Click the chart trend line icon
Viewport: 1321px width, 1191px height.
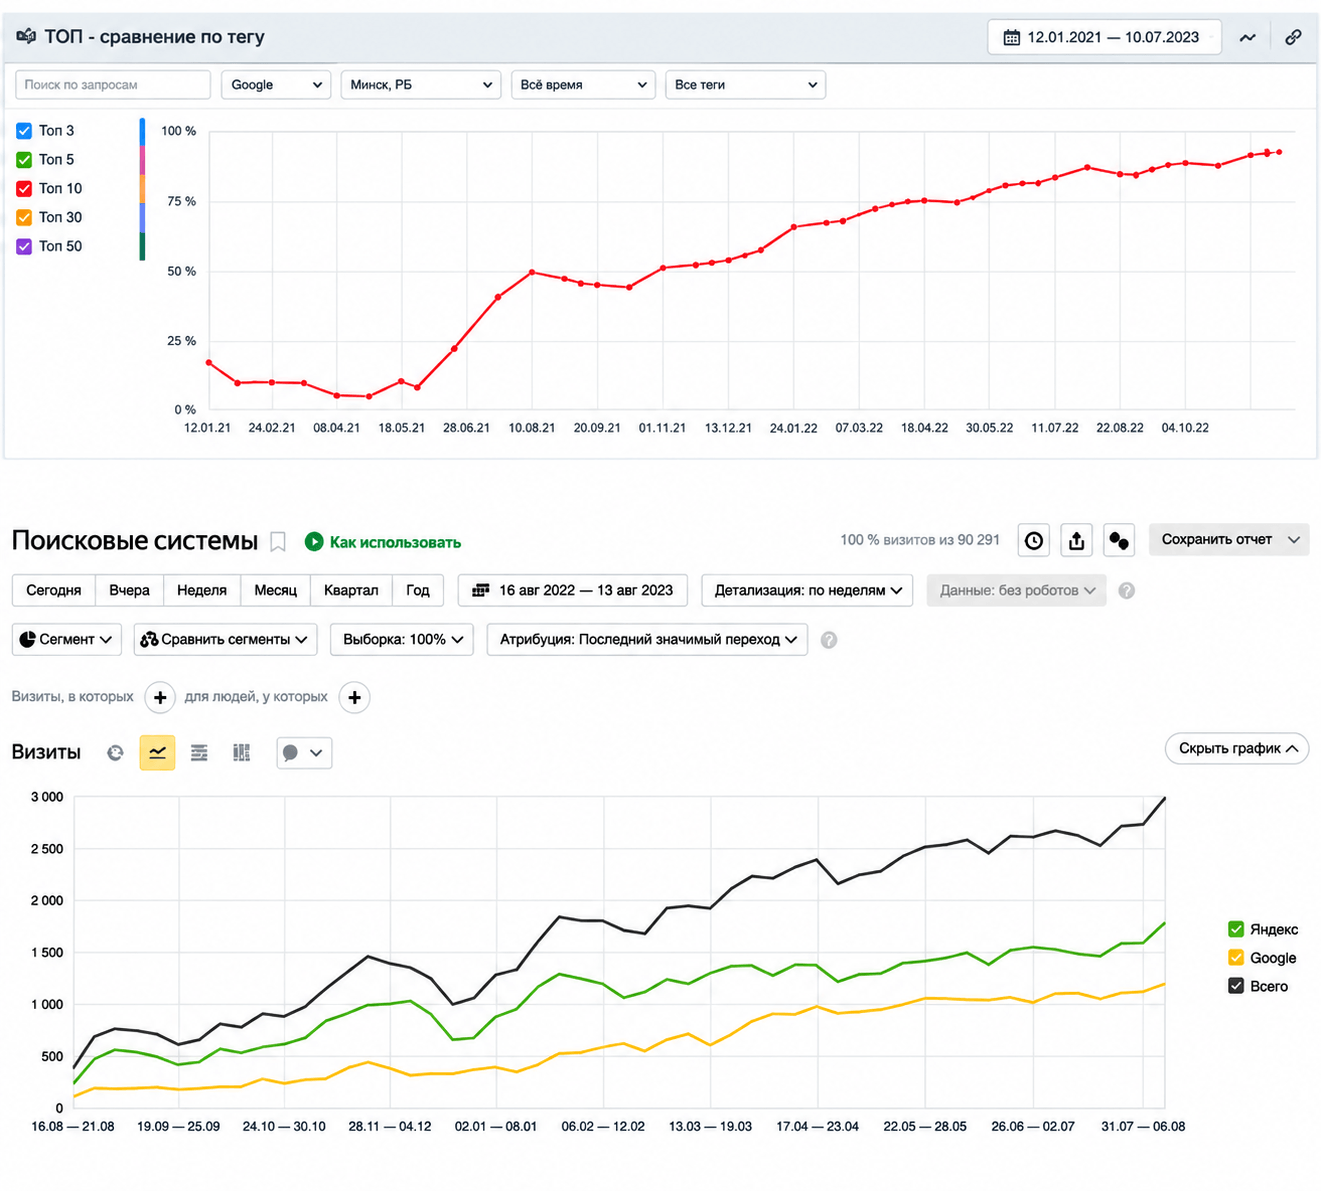(1247, 38)
